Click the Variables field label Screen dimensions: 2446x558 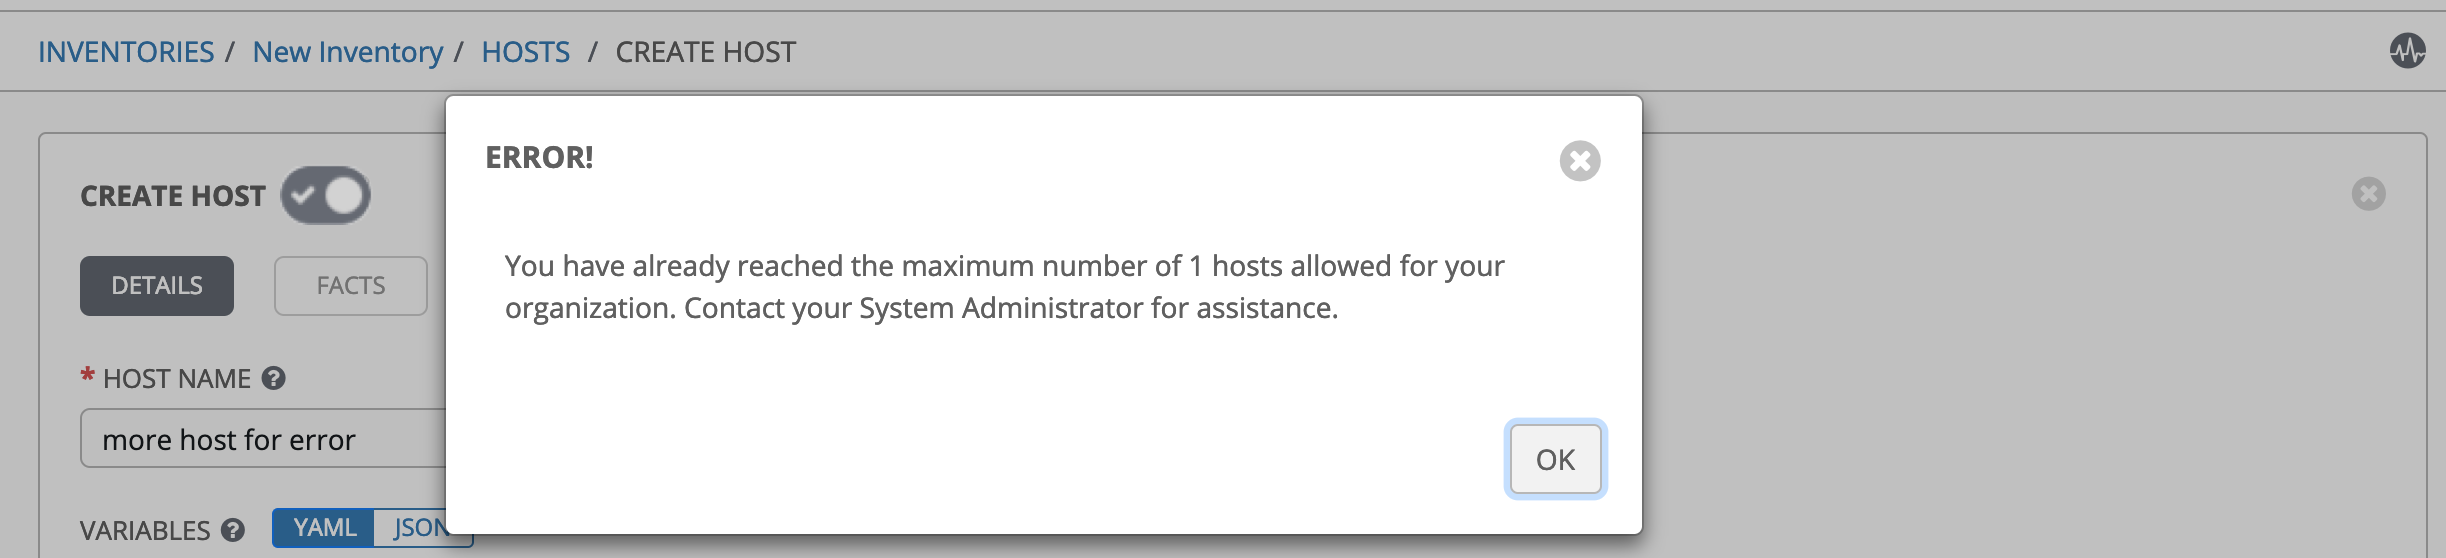tap(145, 530)
